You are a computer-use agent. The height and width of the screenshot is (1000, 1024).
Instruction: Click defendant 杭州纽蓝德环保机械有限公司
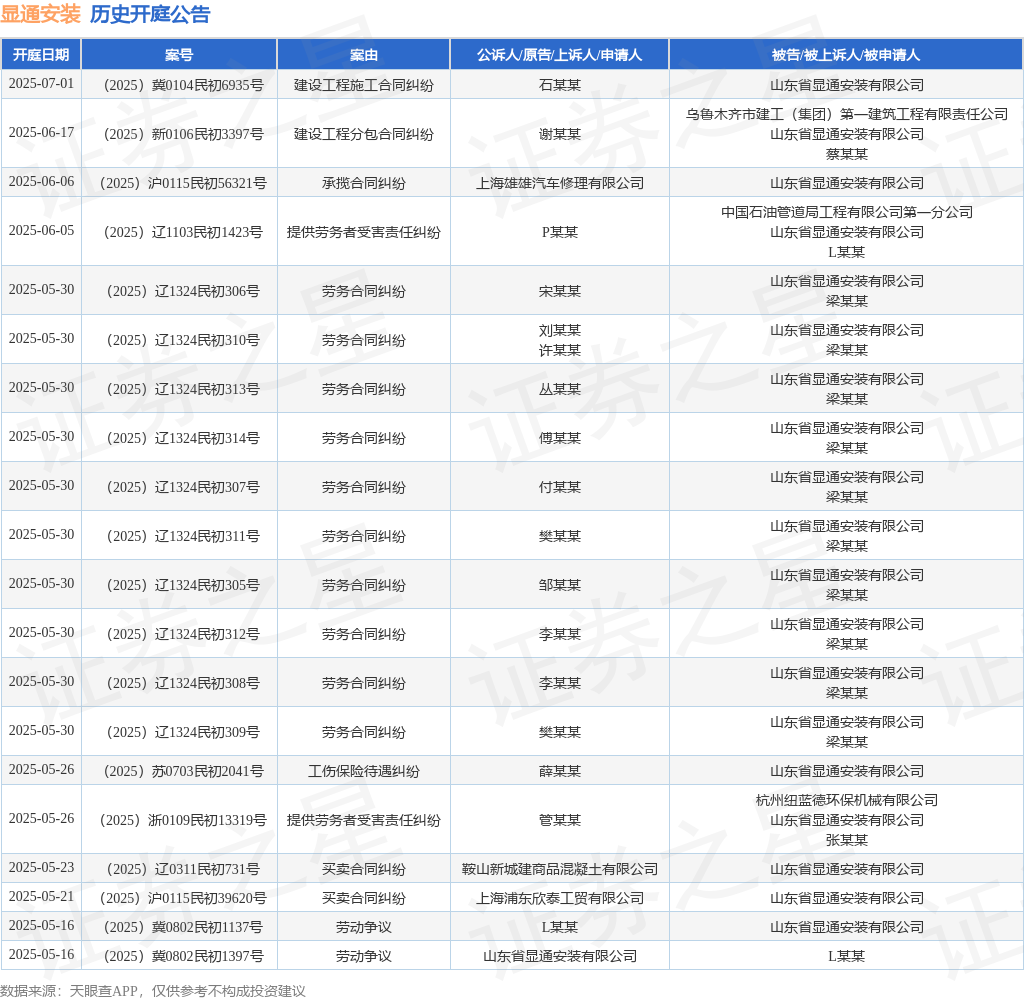(846, 800)
